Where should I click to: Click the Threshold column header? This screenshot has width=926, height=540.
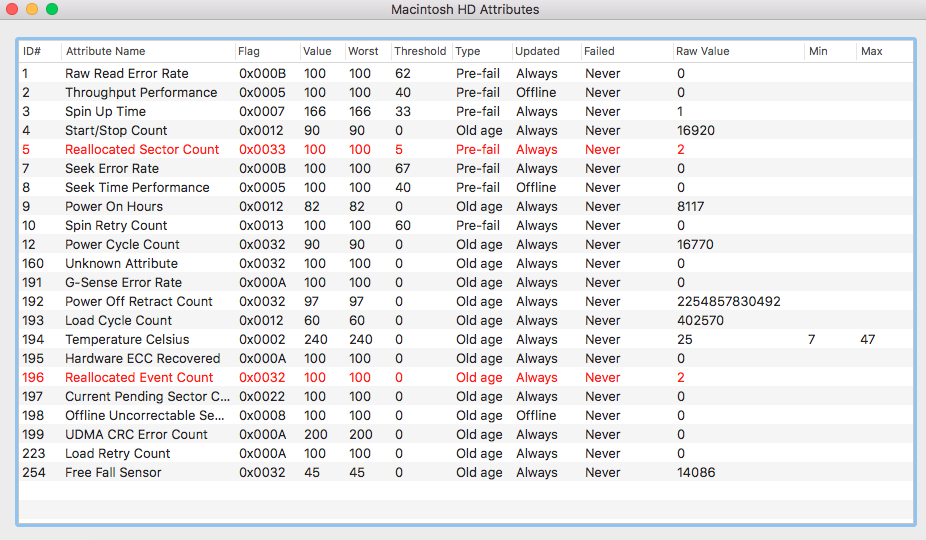(421, 51)
